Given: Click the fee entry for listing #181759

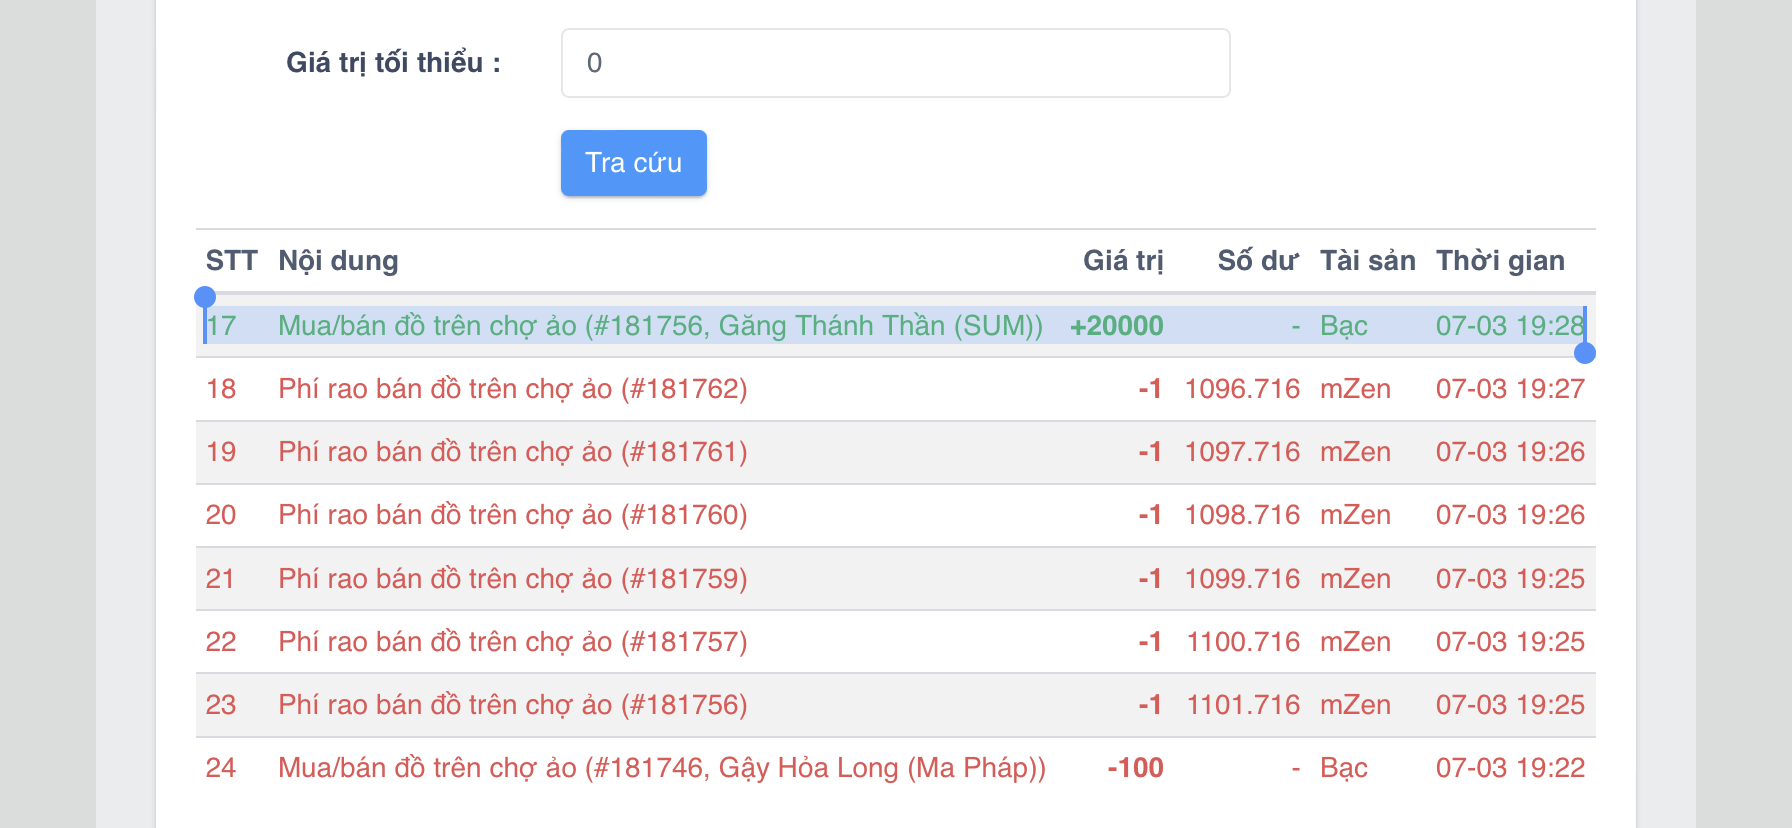Looking at the screenshot, I should click(x=512, y=579).
